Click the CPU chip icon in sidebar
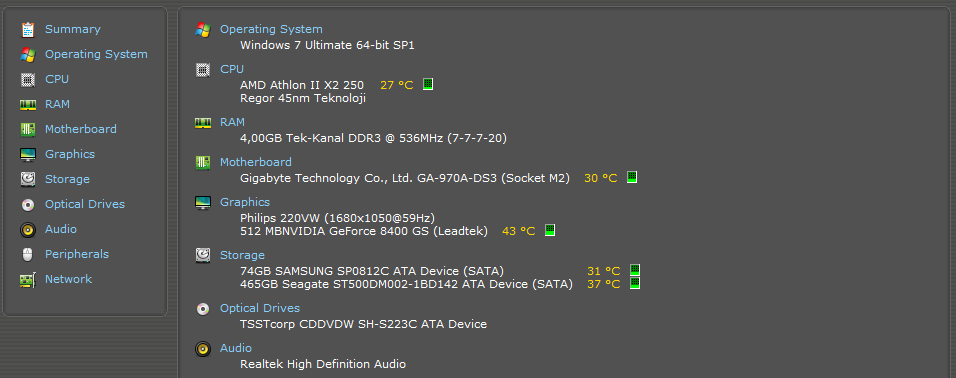 tap(27, 79)
